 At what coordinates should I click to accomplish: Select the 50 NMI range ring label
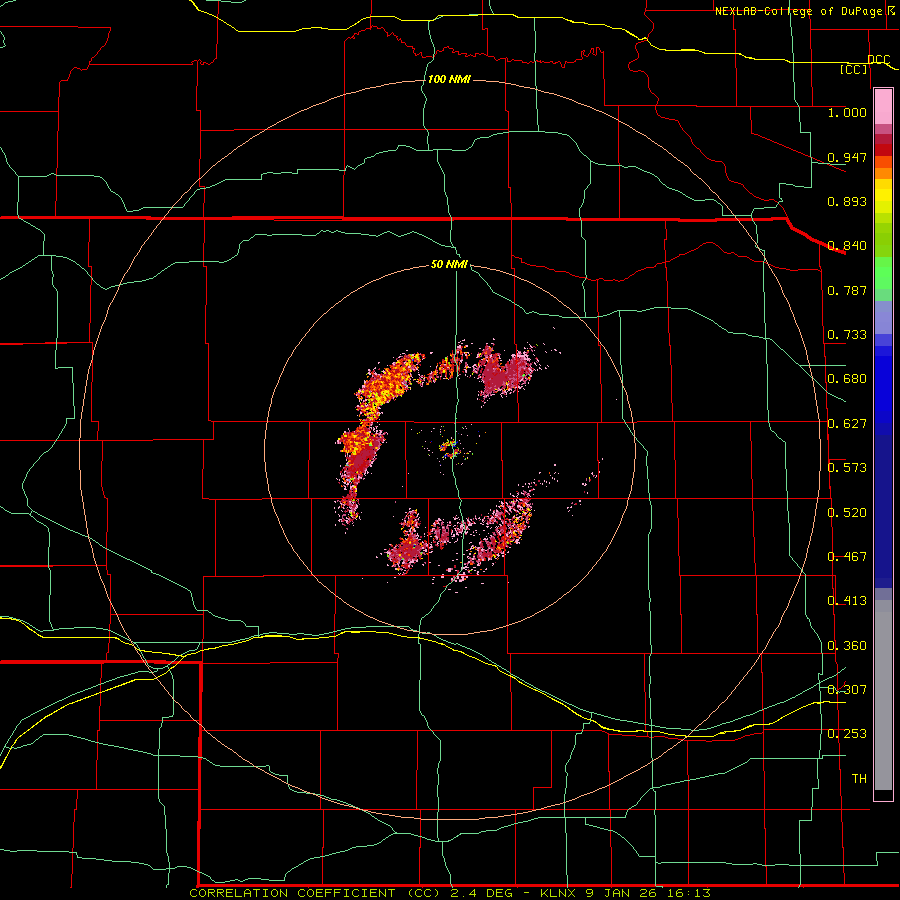coord(449,264)
